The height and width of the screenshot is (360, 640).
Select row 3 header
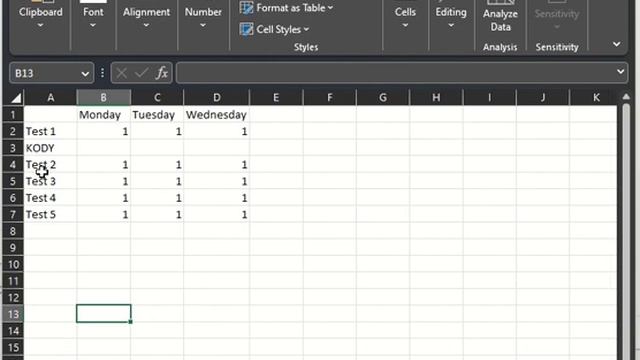[x=13, y=148]
